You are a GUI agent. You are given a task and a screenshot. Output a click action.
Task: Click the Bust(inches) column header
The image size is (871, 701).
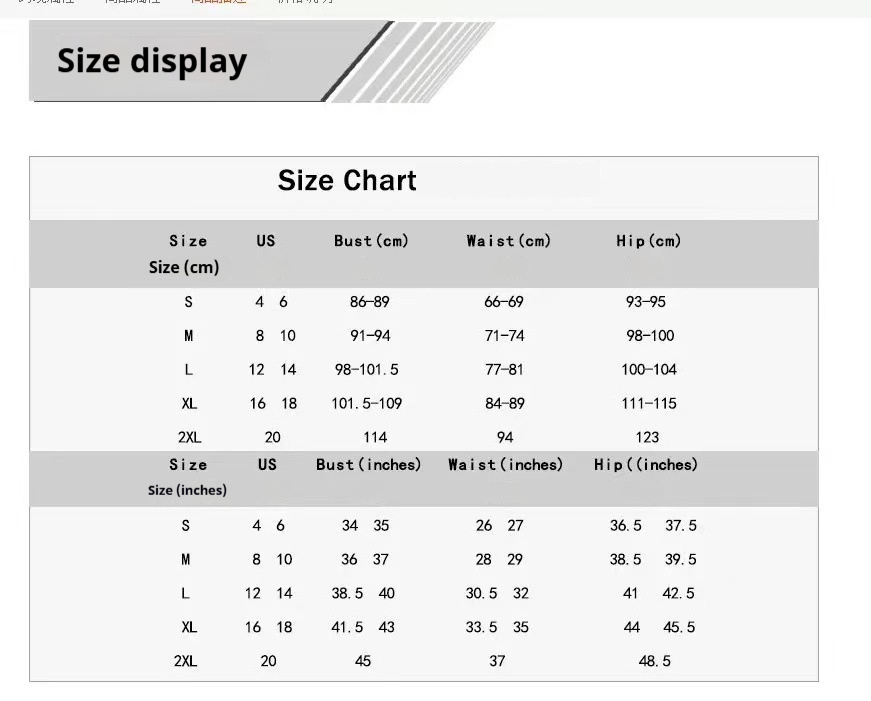tap(368, 464)
